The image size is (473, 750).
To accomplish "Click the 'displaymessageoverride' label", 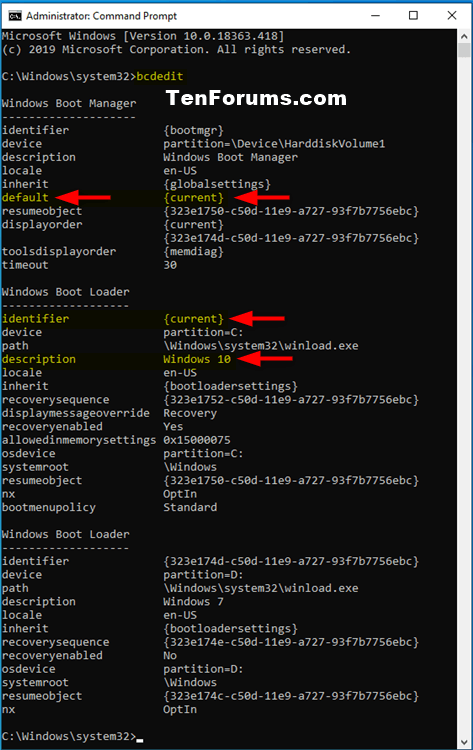I will point(76,413).
